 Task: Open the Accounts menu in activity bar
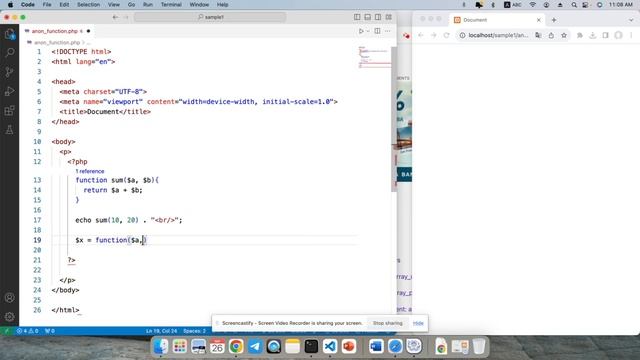coord(9,298)
